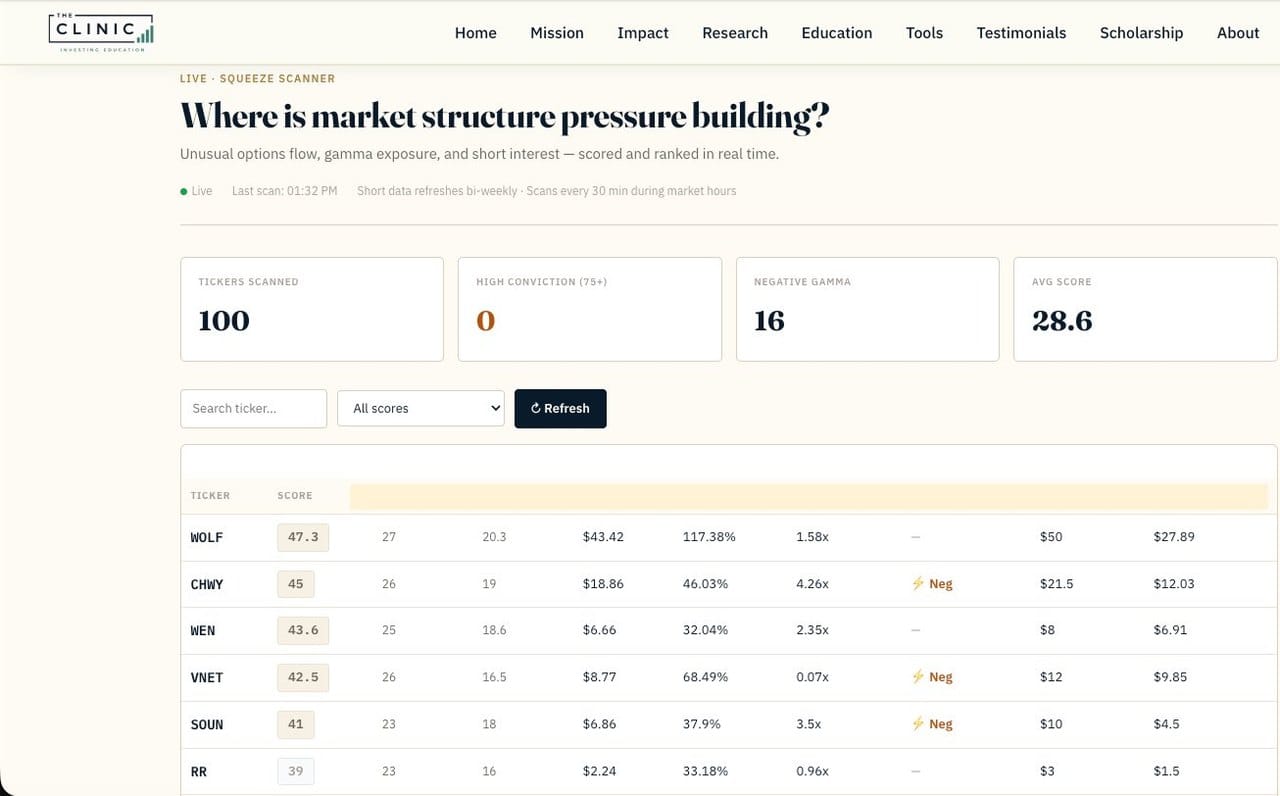Screen dimensions: 1280x796
Task: Open the Home menu item
Action: click(476, 33)
